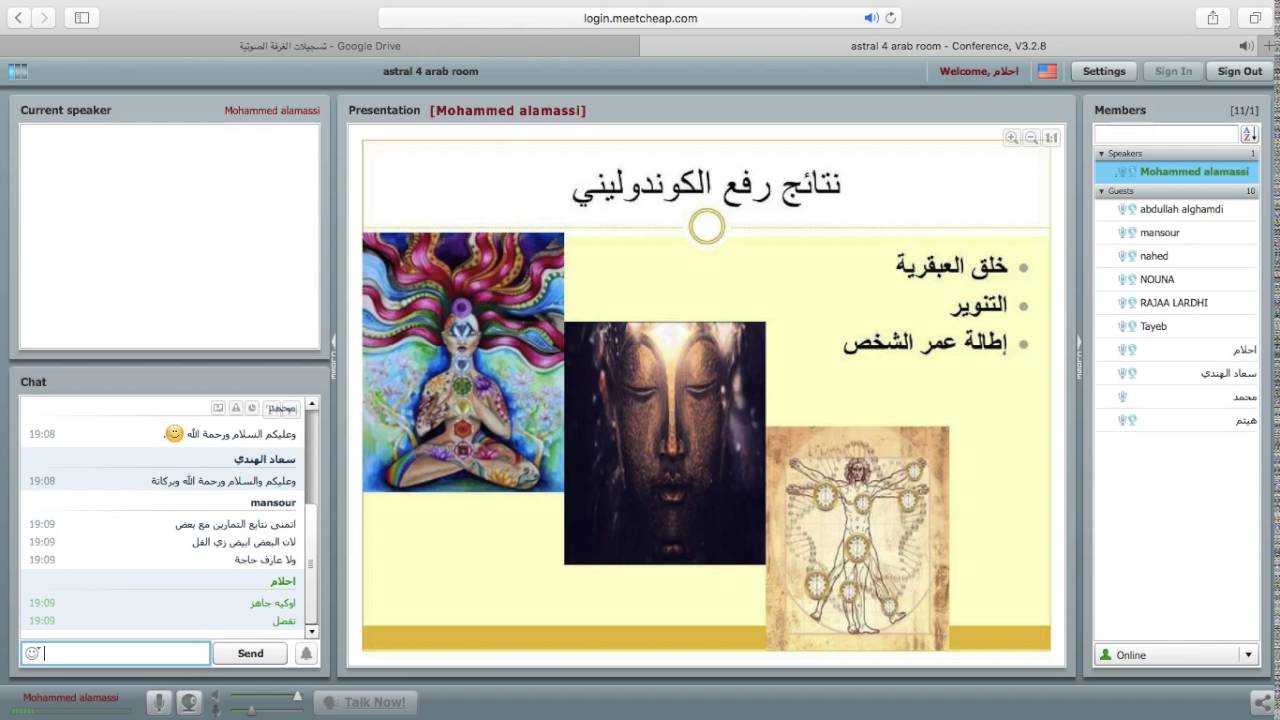Click the chat toolbar clock icon
The image size is (1280, 720).
tap(252, 407)
